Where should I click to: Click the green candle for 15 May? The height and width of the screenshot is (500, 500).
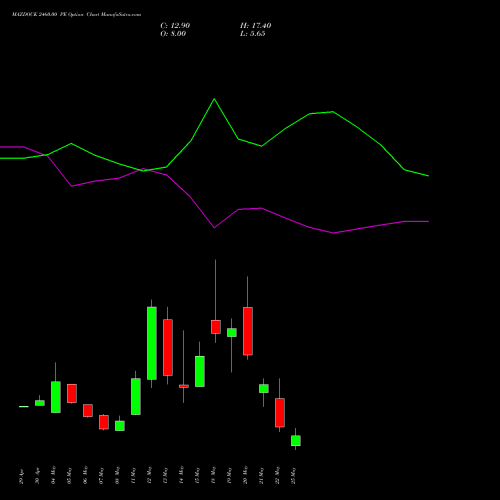coord(200,371)
